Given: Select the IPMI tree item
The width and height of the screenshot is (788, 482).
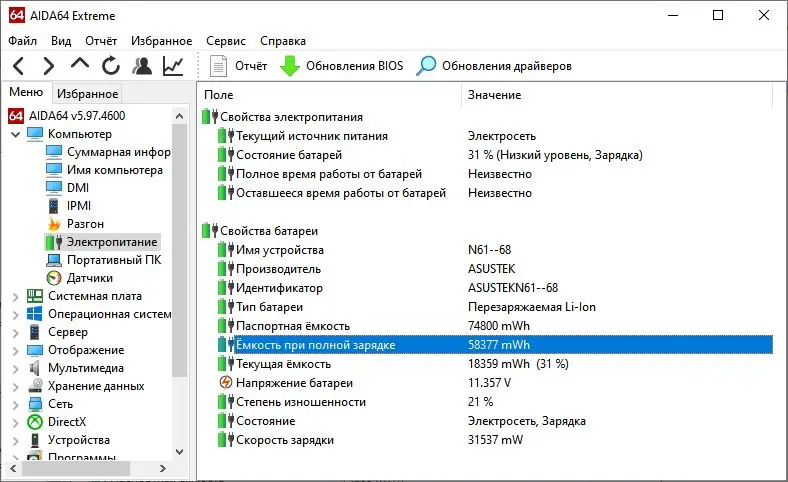Looking at the screenshot, I should click(79, 206).
